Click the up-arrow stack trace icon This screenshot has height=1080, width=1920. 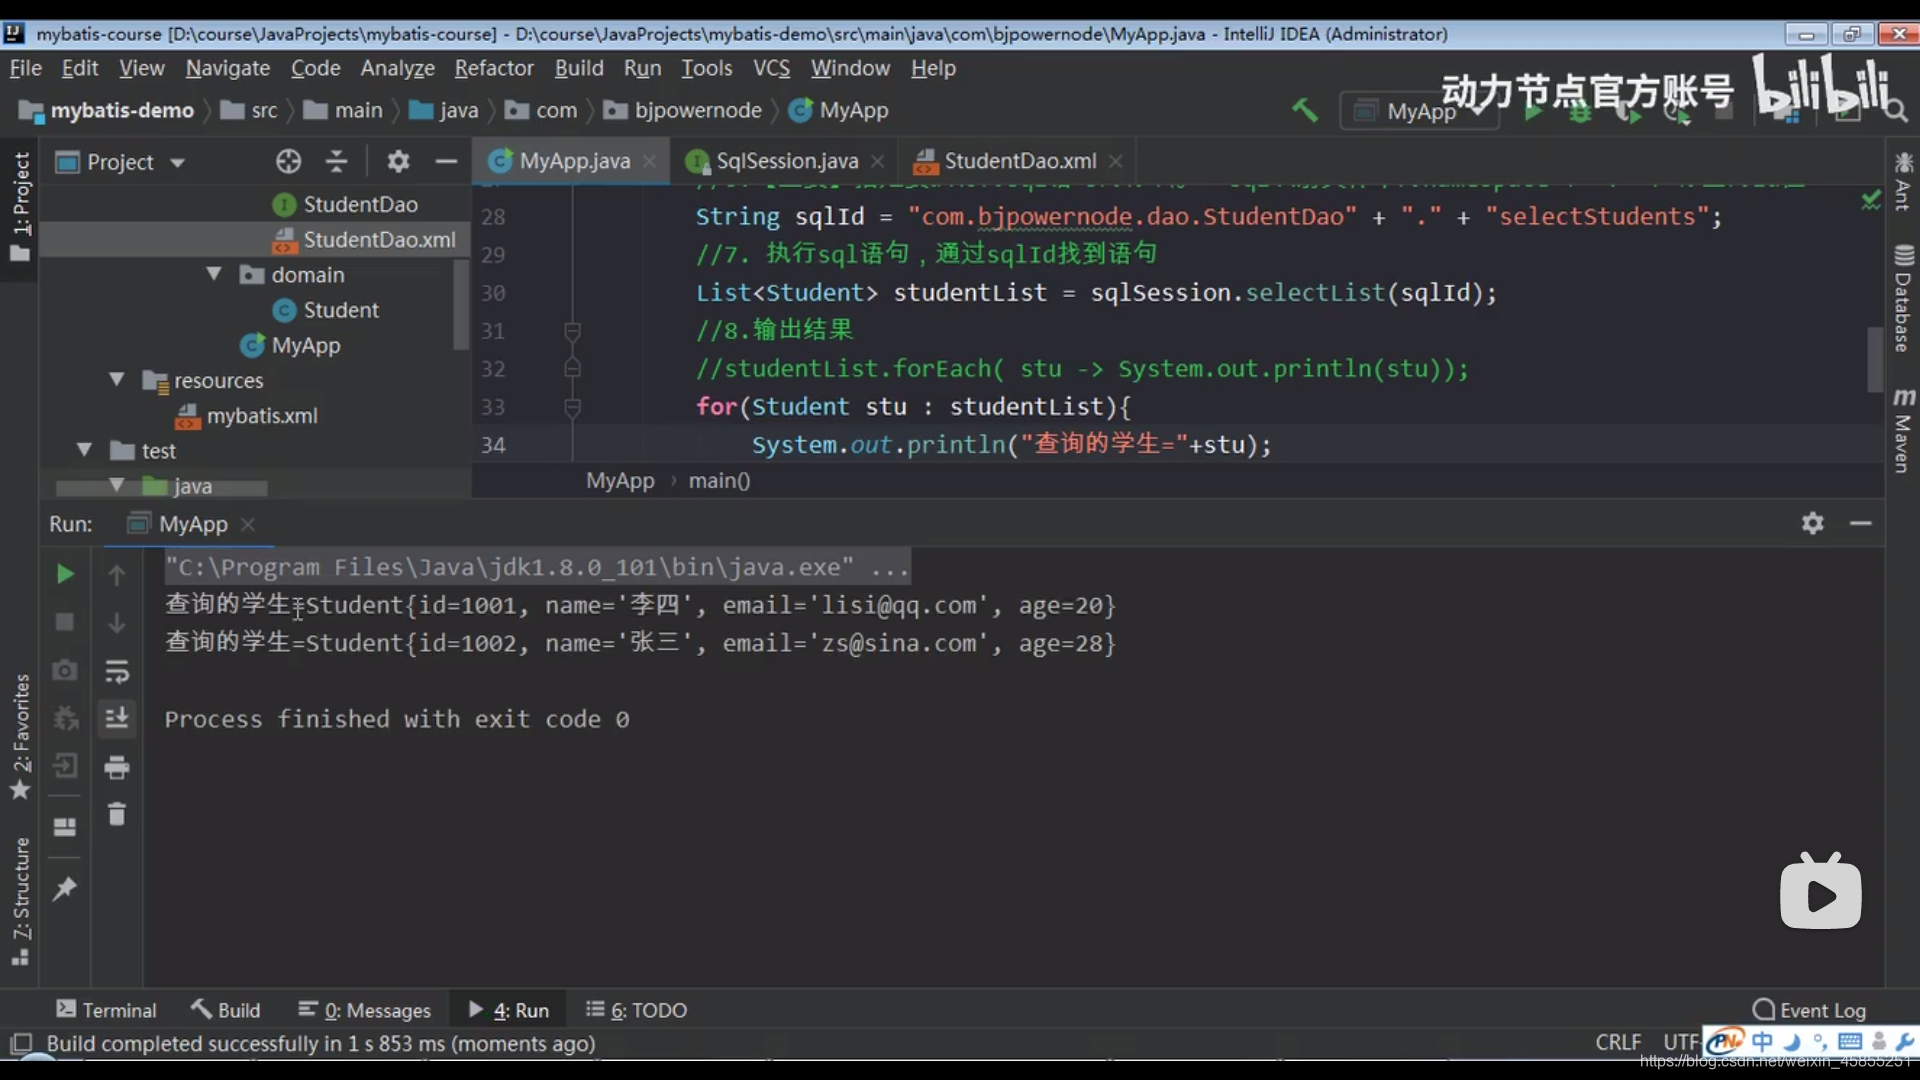coord(117,575)
